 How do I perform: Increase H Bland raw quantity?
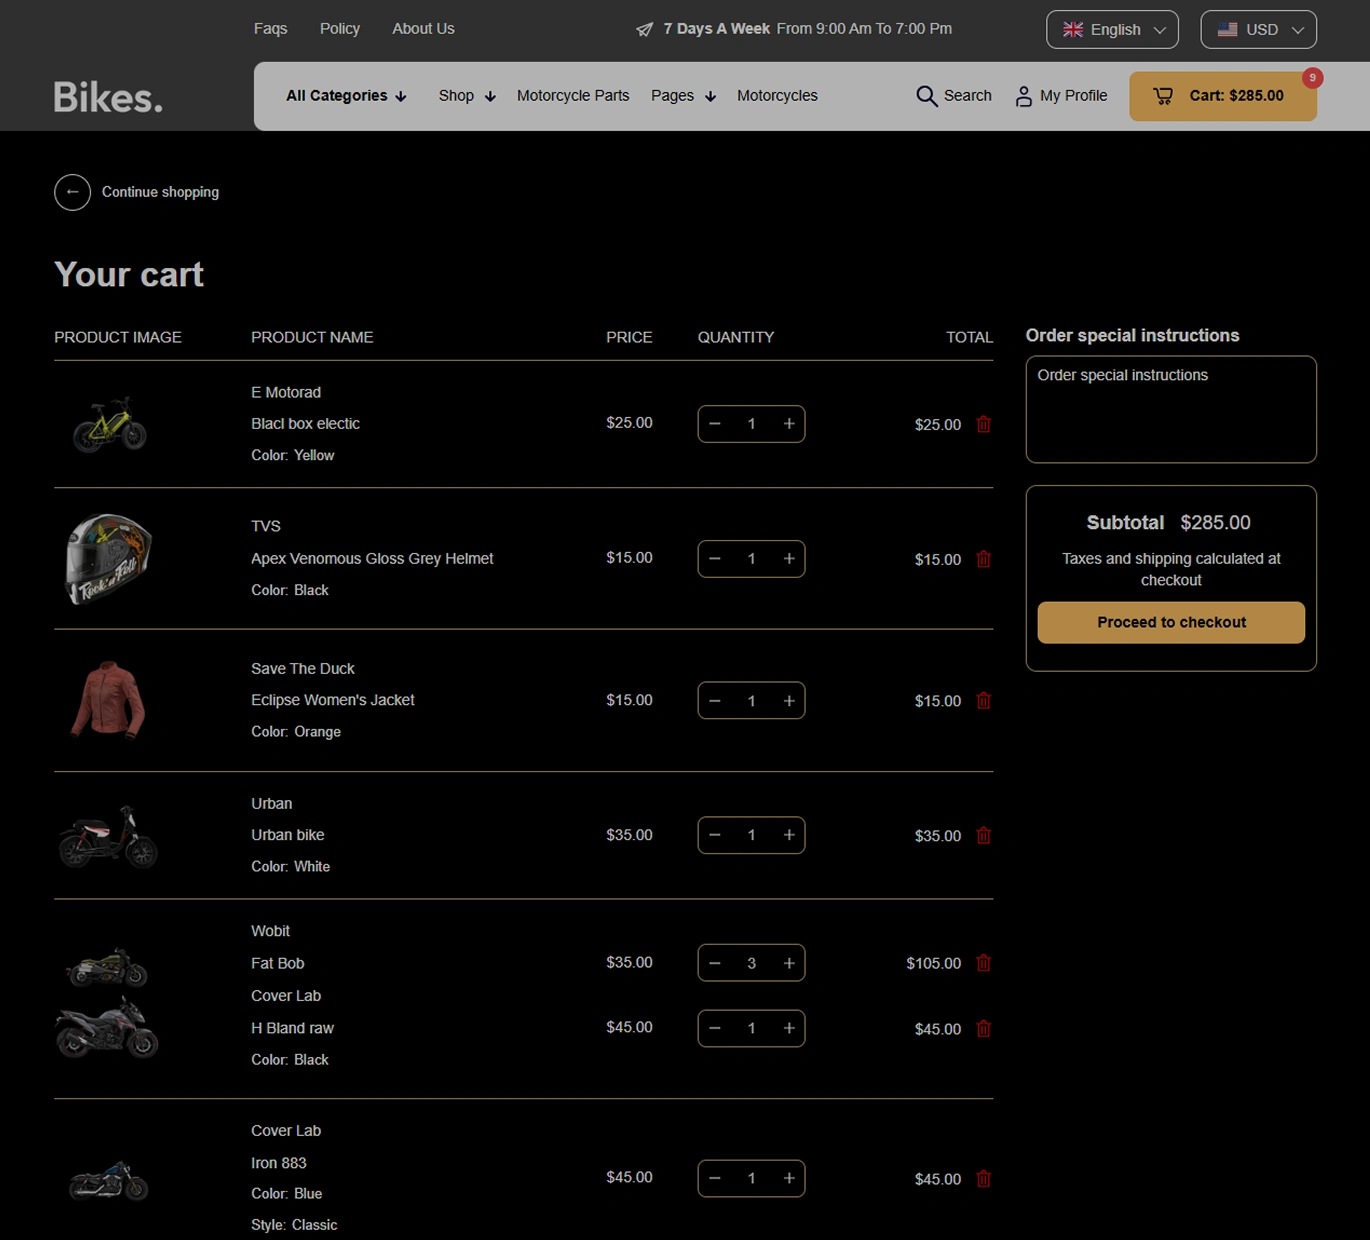(789, 1028)
